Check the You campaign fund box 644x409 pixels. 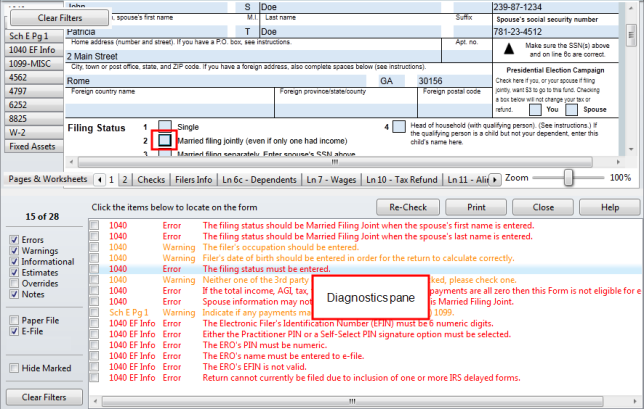coord(535,110)
